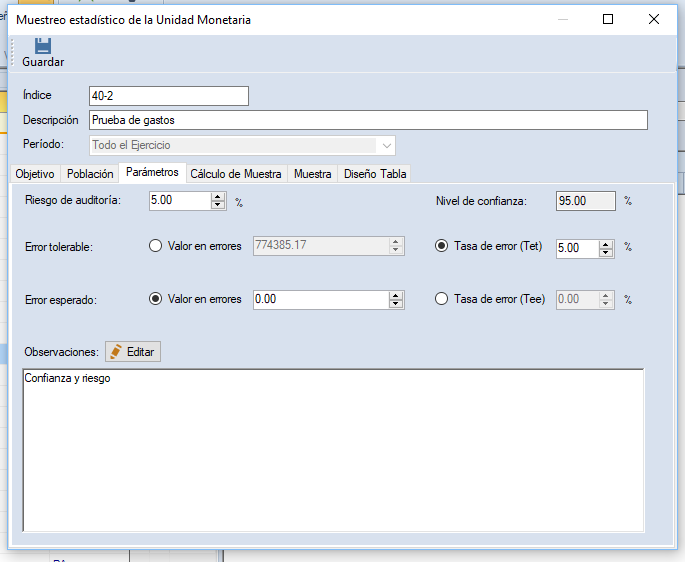This screenshot has width=685, height=562.
Task: Select Tasa de error (Tet) option
Action: click(442, 246)
